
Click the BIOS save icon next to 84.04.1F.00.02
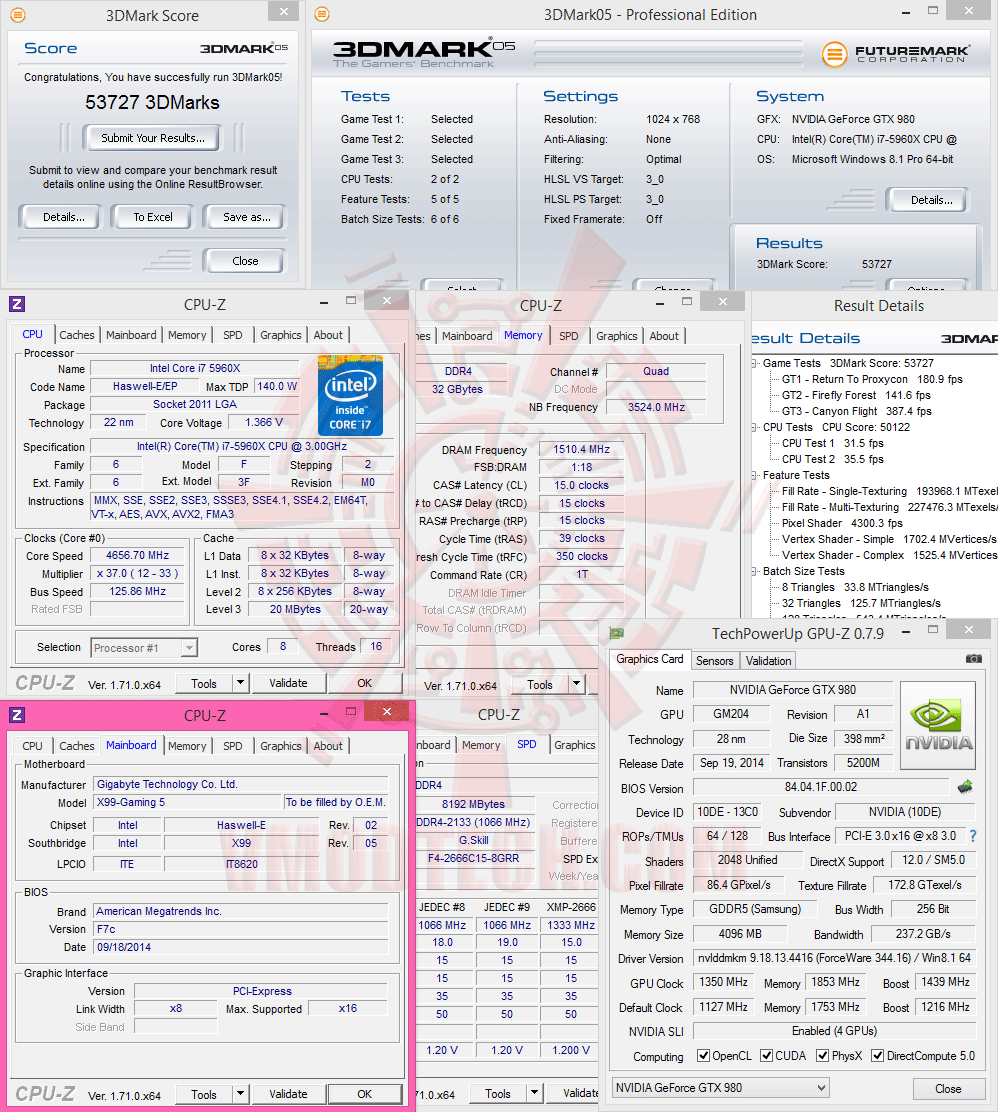coord(965,786)
